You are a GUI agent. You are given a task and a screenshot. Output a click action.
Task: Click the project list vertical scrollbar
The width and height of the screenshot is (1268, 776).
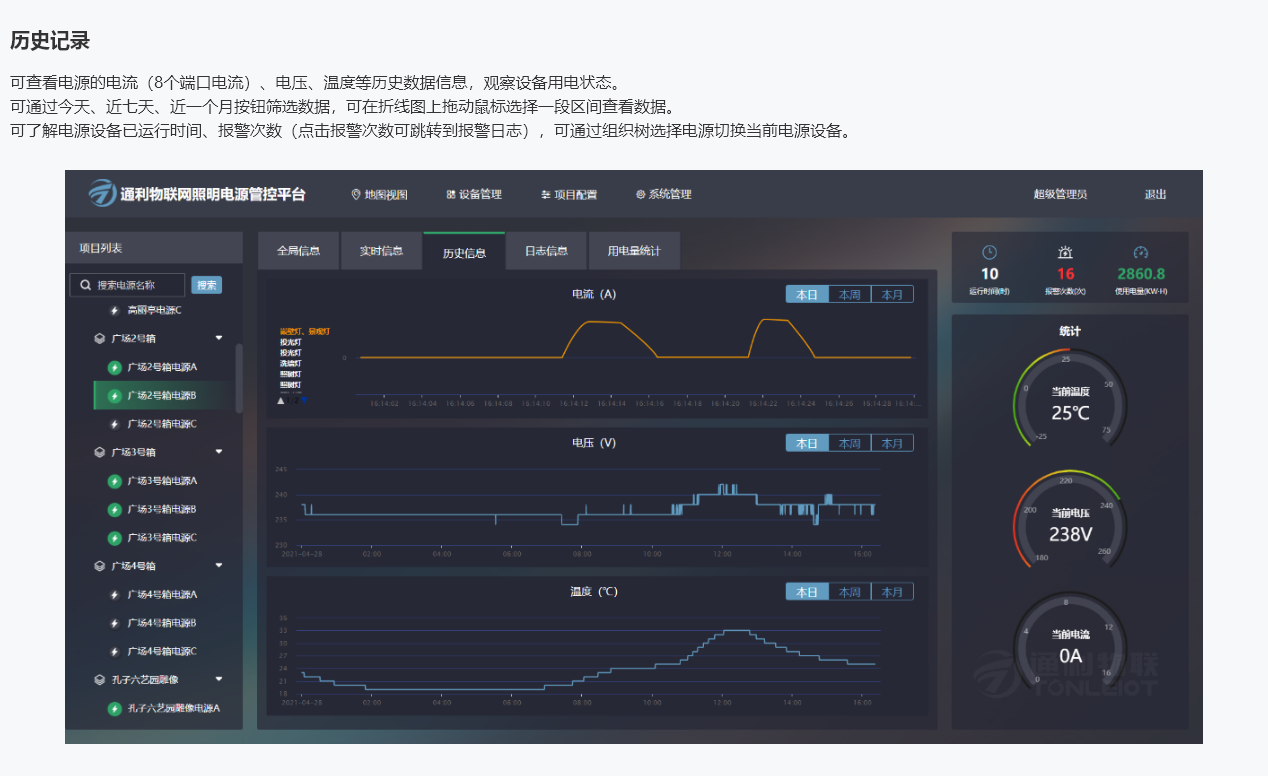coord(238,378)
